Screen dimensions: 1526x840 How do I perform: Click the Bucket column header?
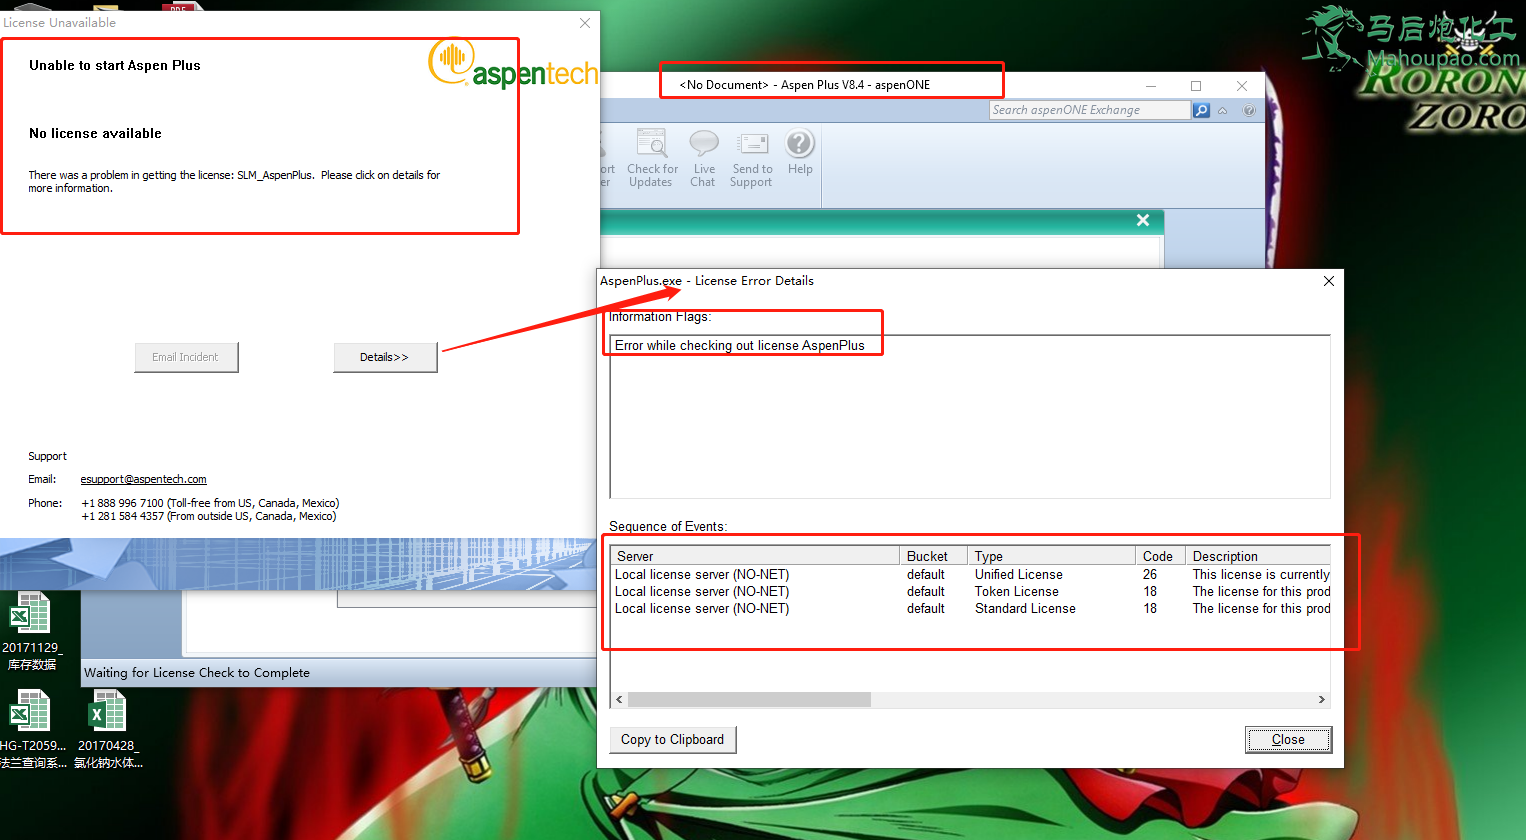(x=933, y=556)
